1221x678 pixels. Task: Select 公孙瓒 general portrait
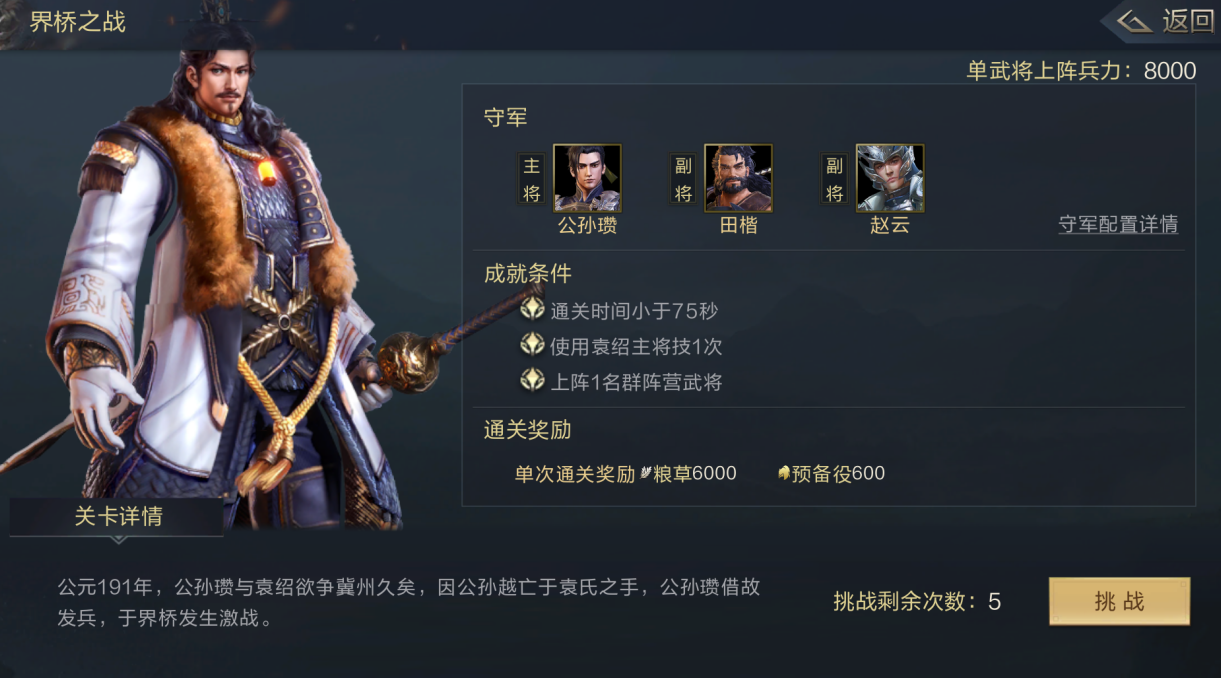587,178
